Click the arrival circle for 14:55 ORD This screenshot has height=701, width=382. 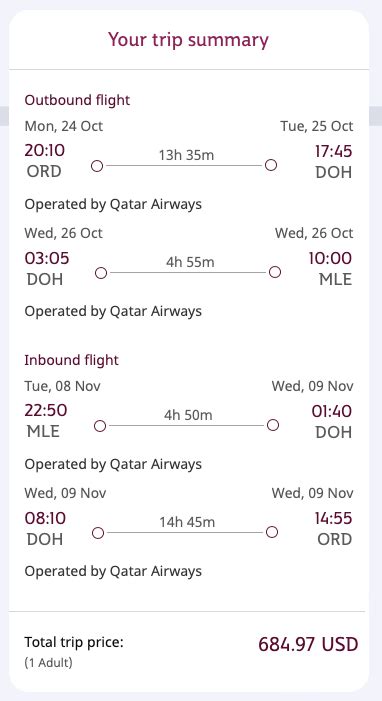pyautogui.click(x=272, y=532)
